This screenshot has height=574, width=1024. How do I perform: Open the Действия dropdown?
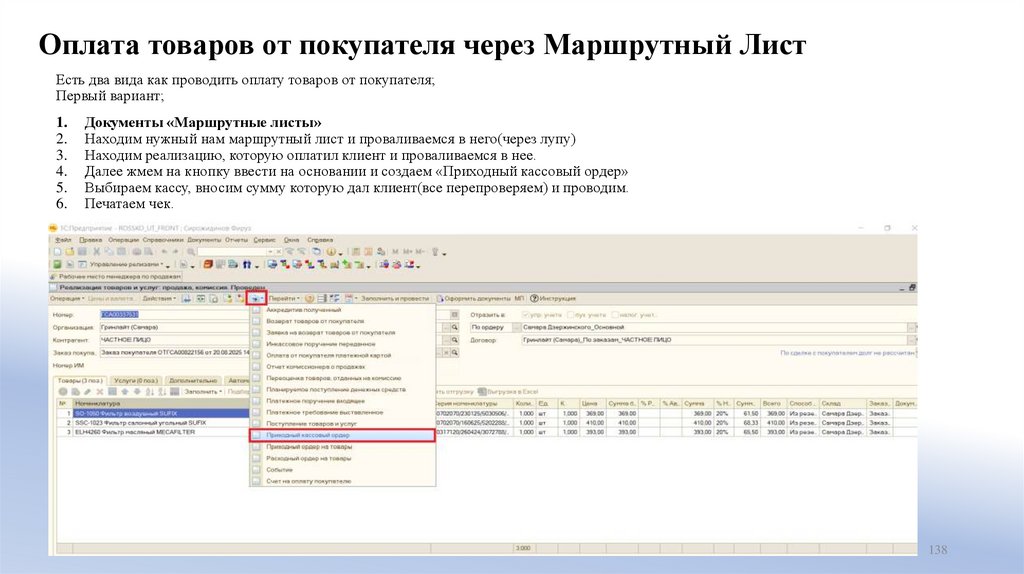click(x=160, y=298)
